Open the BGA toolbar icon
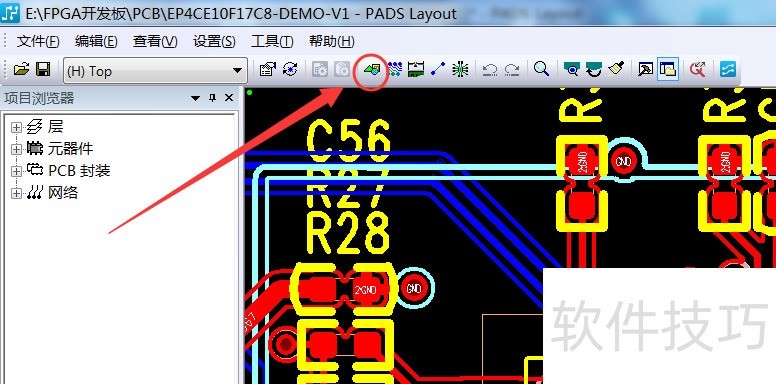The height and width of the screenshot is (384, 776). click(460, 69)
